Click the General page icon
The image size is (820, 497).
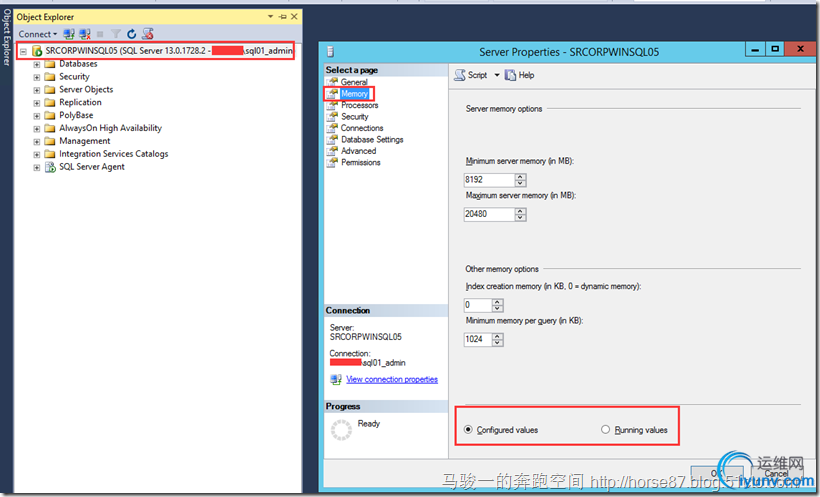click(333, 82)
